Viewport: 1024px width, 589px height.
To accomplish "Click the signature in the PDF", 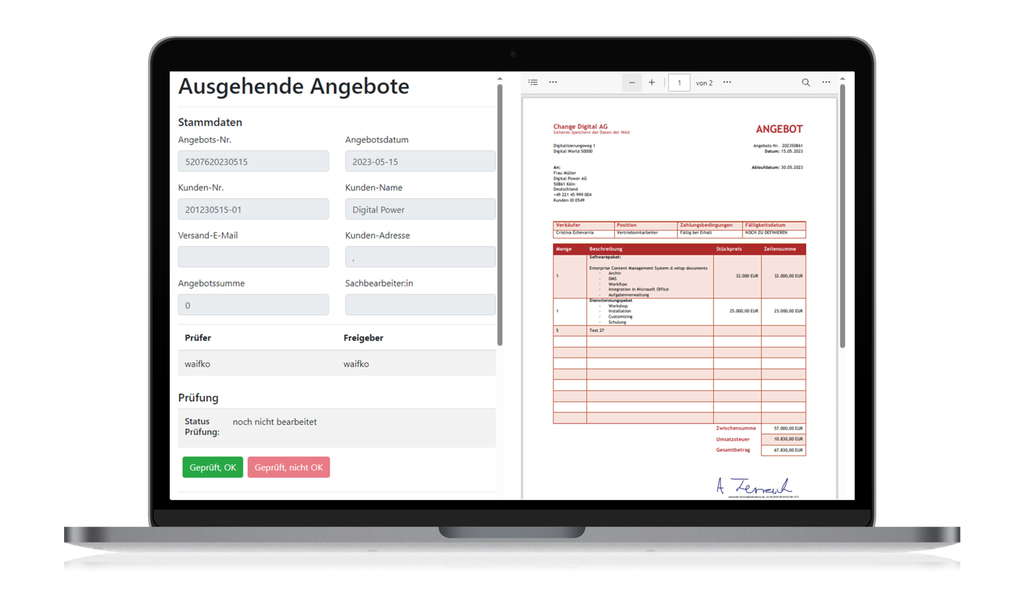I will (754, 486).
